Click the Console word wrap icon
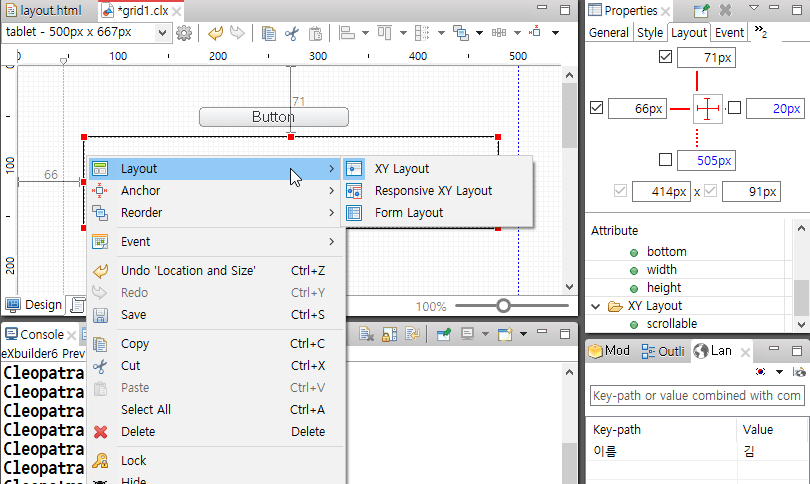This screenshot has width=810, height=484. [412, 334]
